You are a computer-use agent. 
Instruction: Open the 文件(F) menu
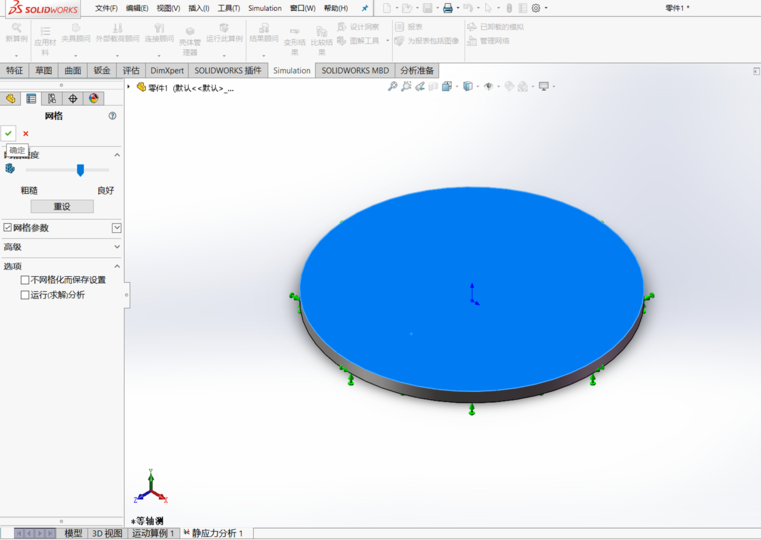click(106, 8)
